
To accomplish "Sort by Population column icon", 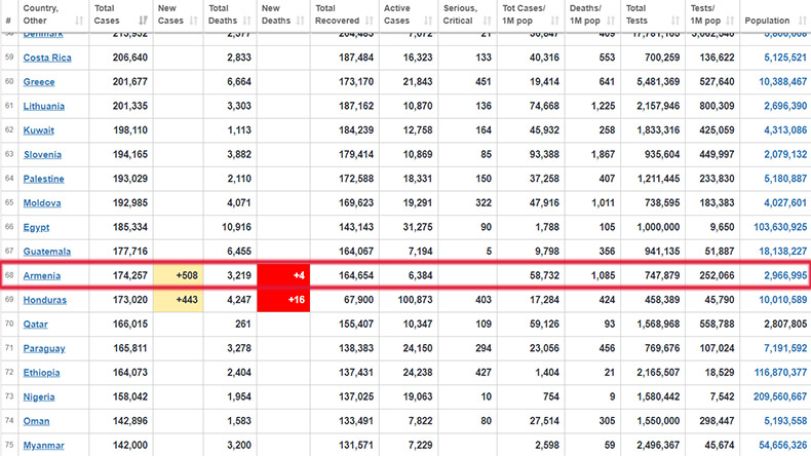I will click(803, 21).
